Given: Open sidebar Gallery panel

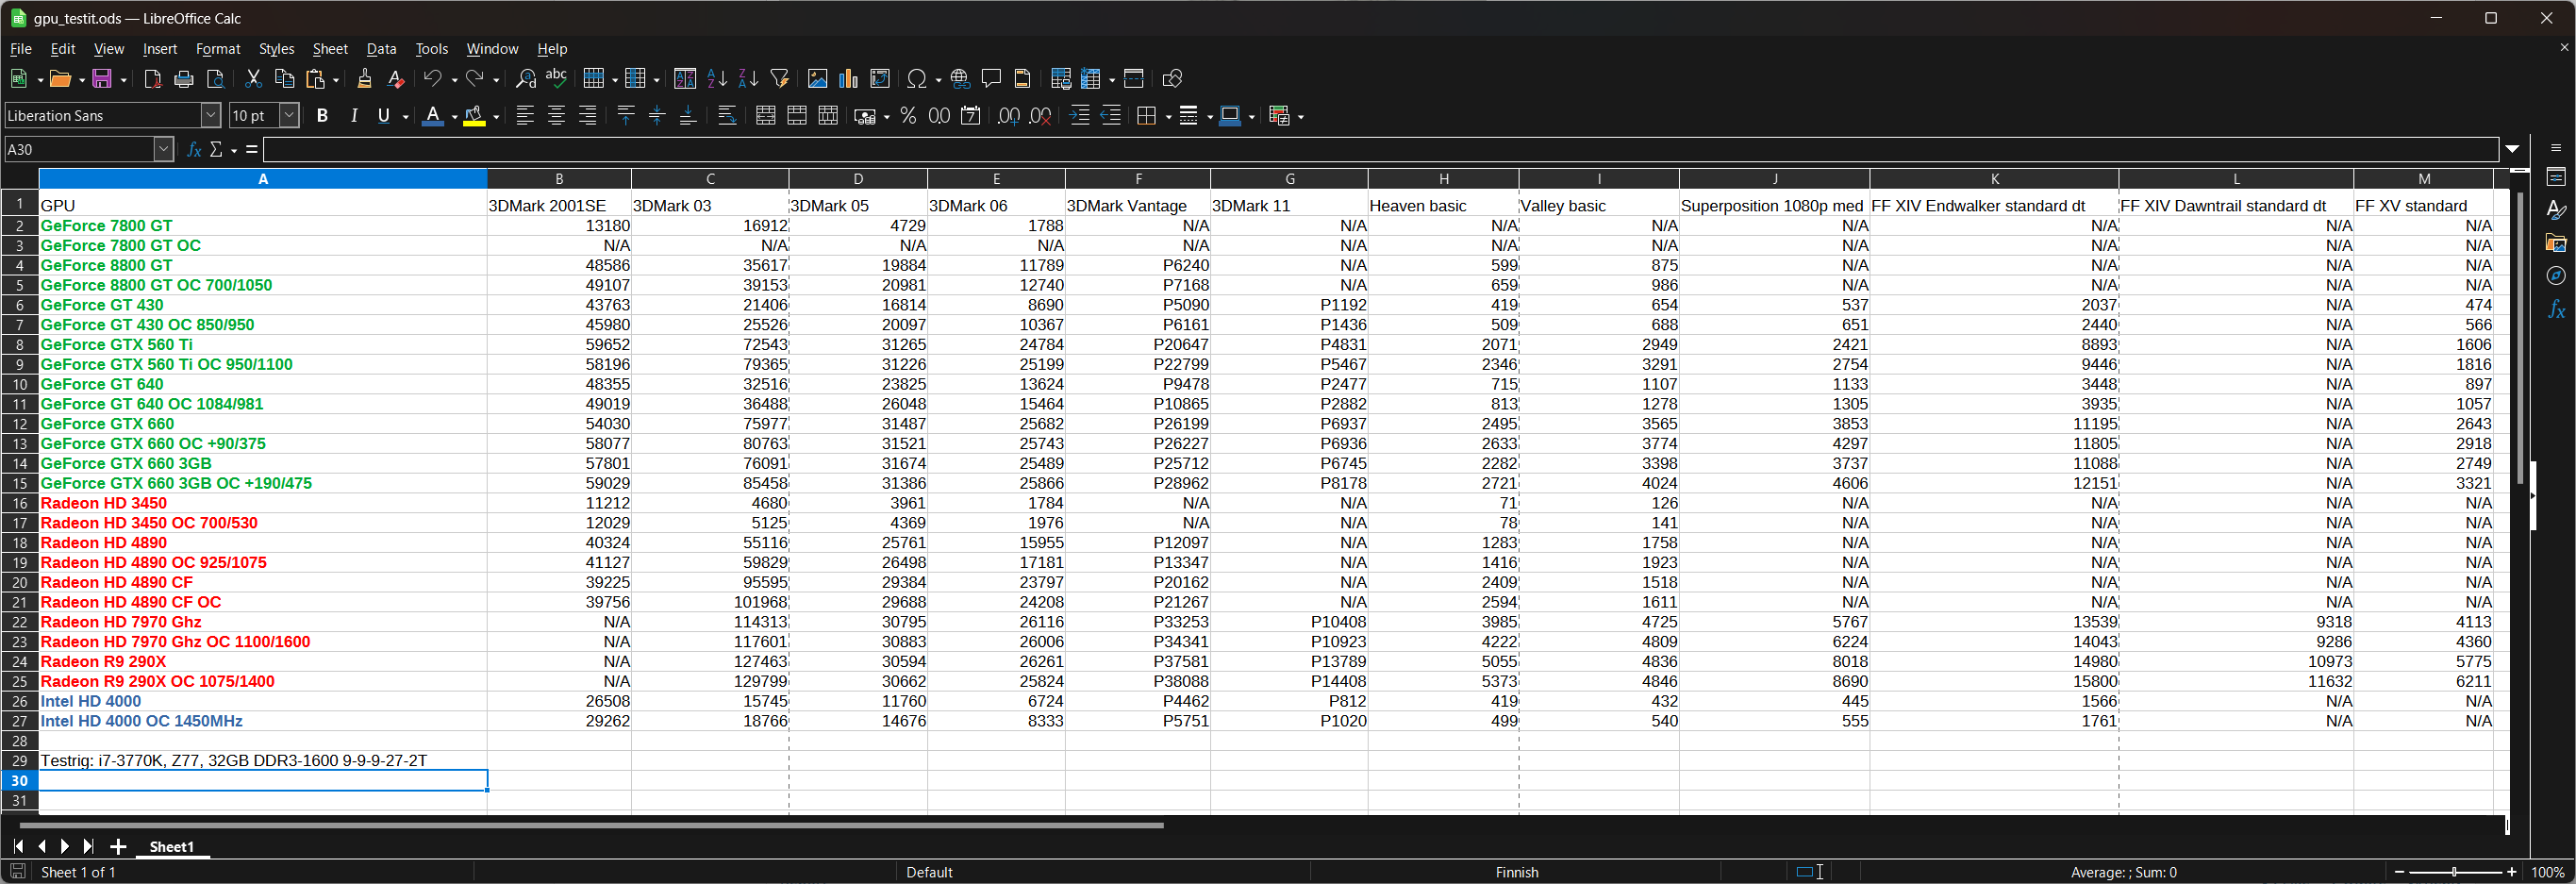Looking at the screenshot, I should pyautogui.click(x=2556, y=243).
